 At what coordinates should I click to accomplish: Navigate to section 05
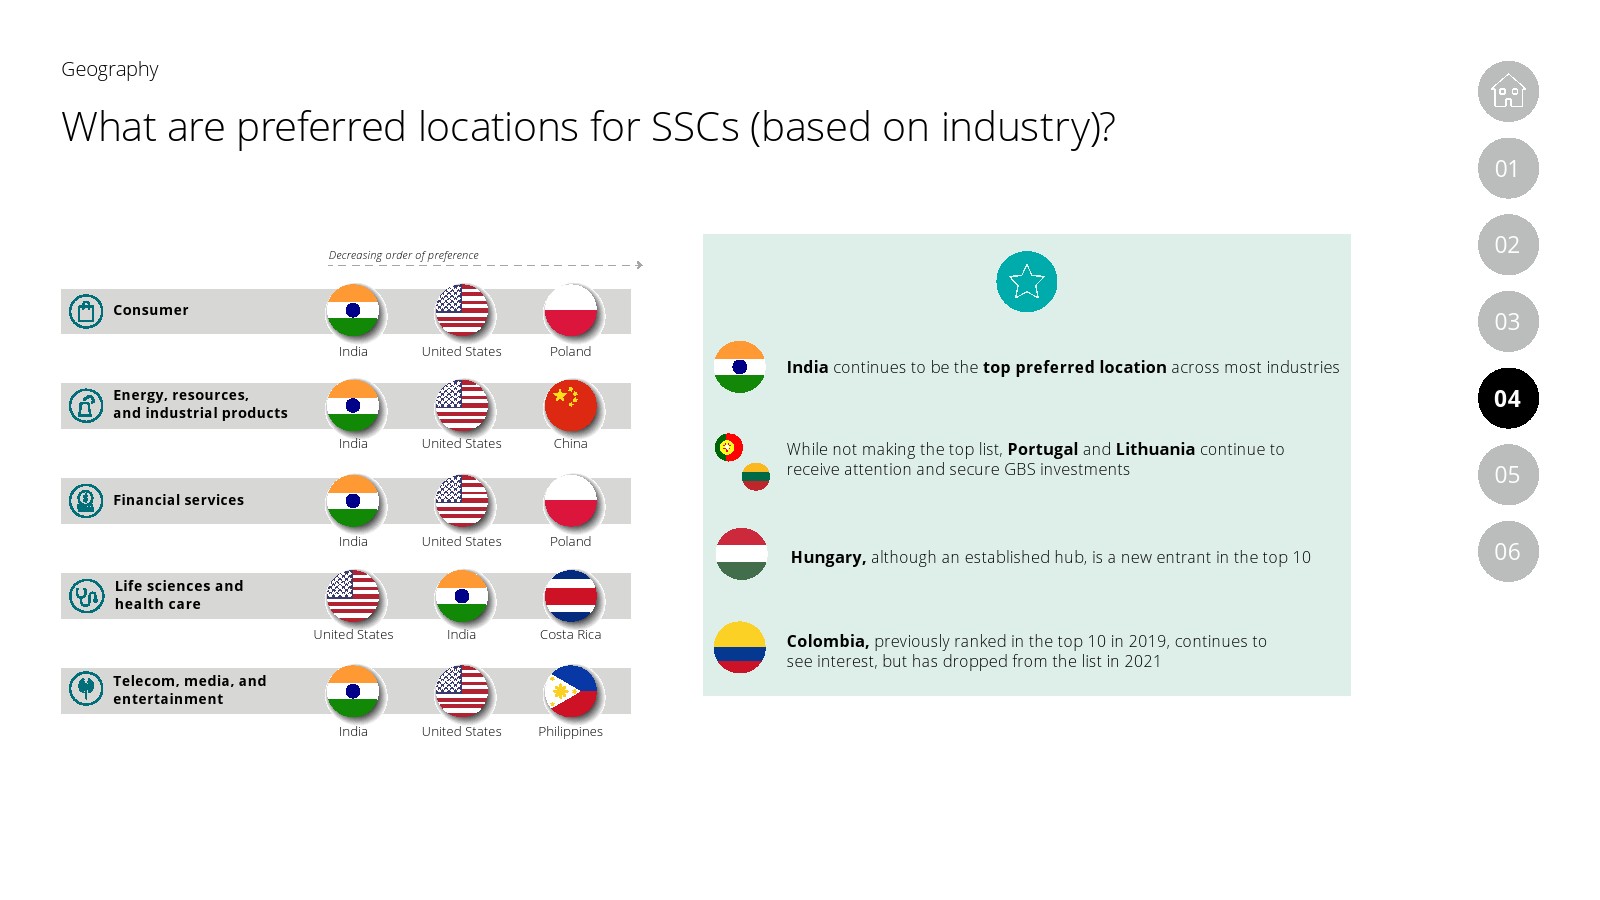(1507, 475)
